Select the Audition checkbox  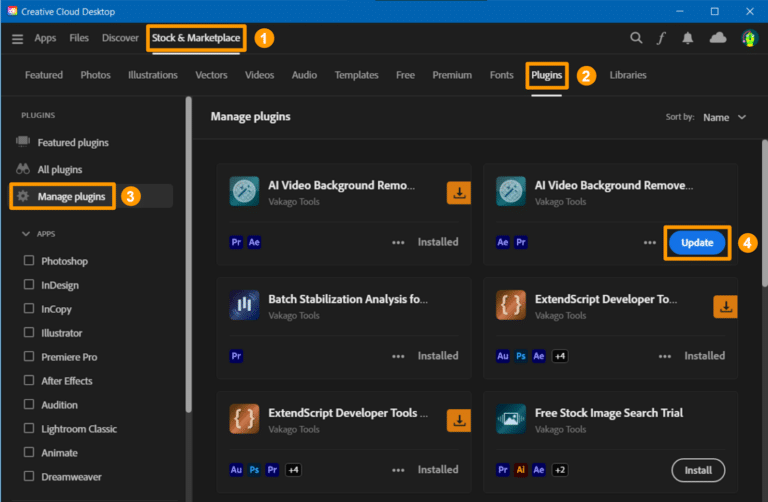(29, 405)
